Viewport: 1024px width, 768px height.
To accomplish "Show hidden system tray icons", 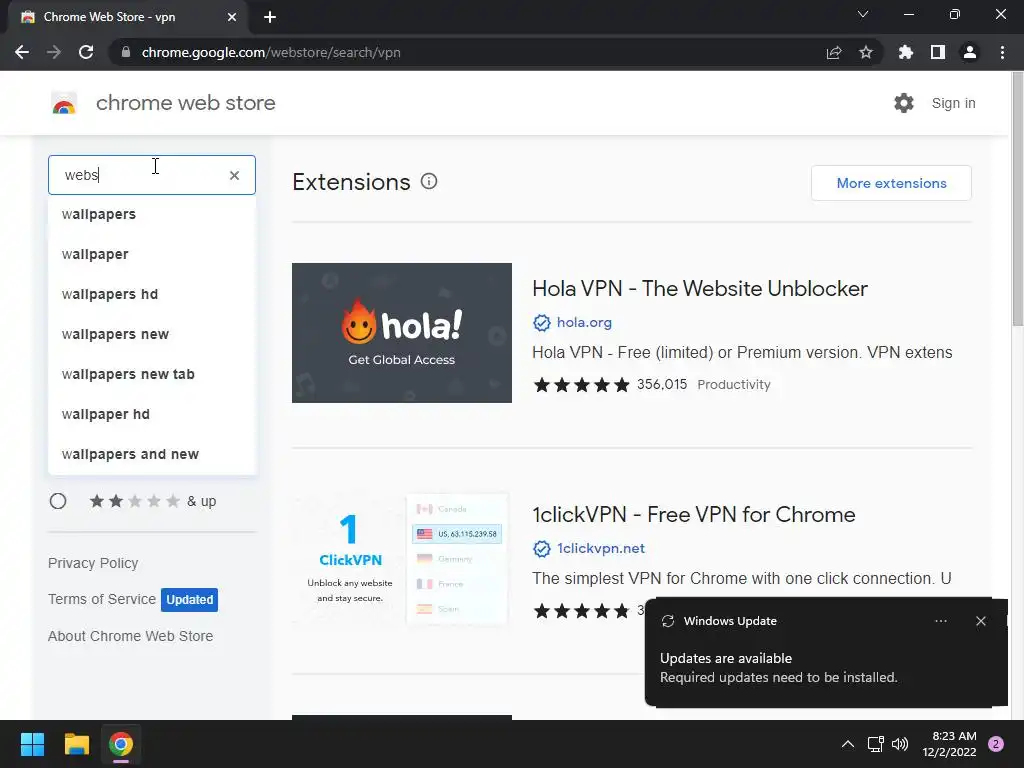I will click(x=847, y=744).
